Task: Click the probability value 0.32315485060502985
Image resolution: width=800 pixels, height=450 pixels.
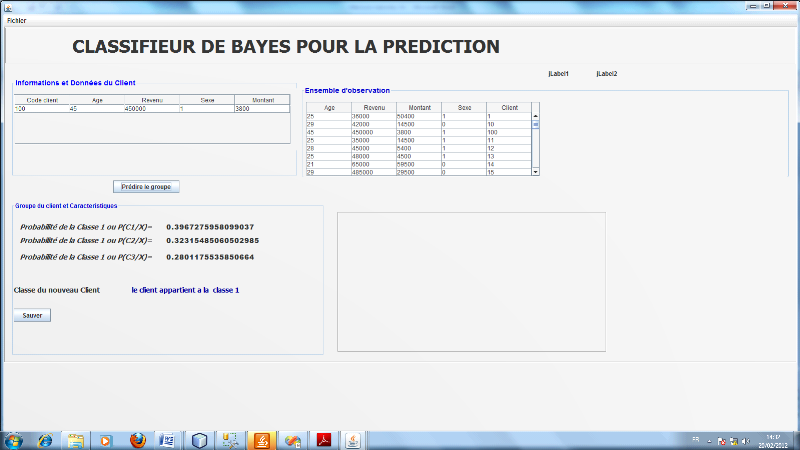Action: click(213, 240)
